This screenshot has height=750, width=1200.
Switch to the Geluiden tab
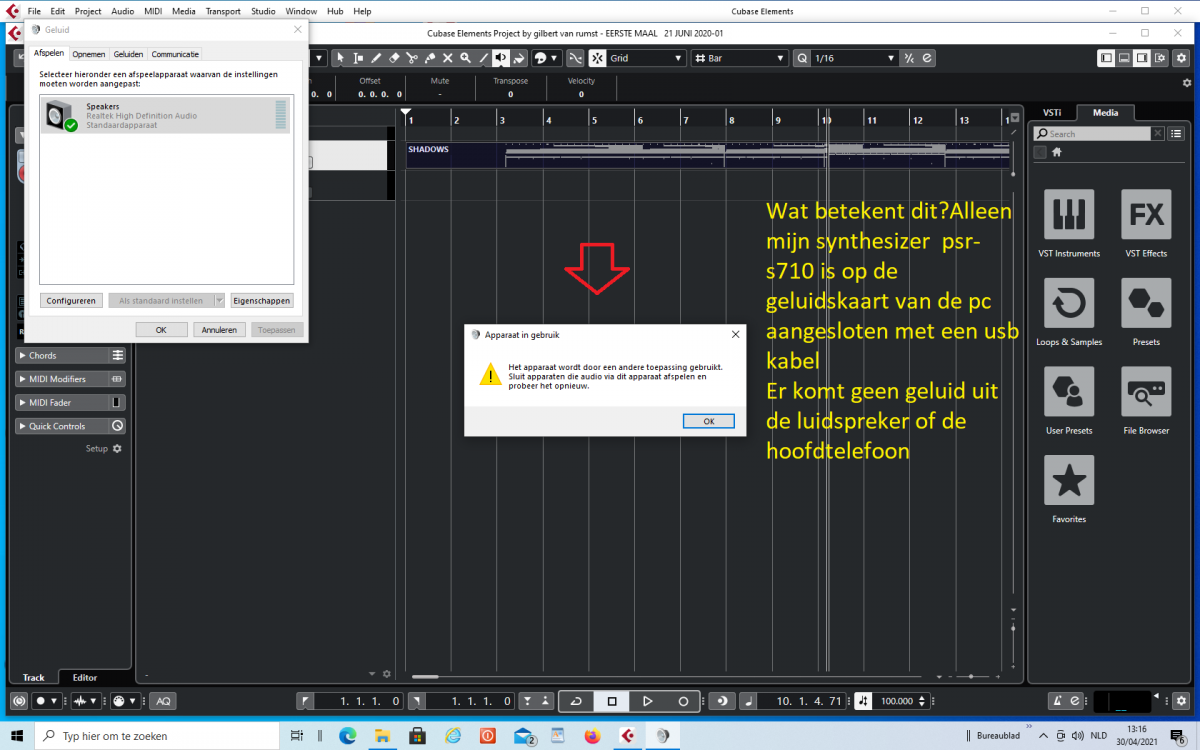point(128,54)
